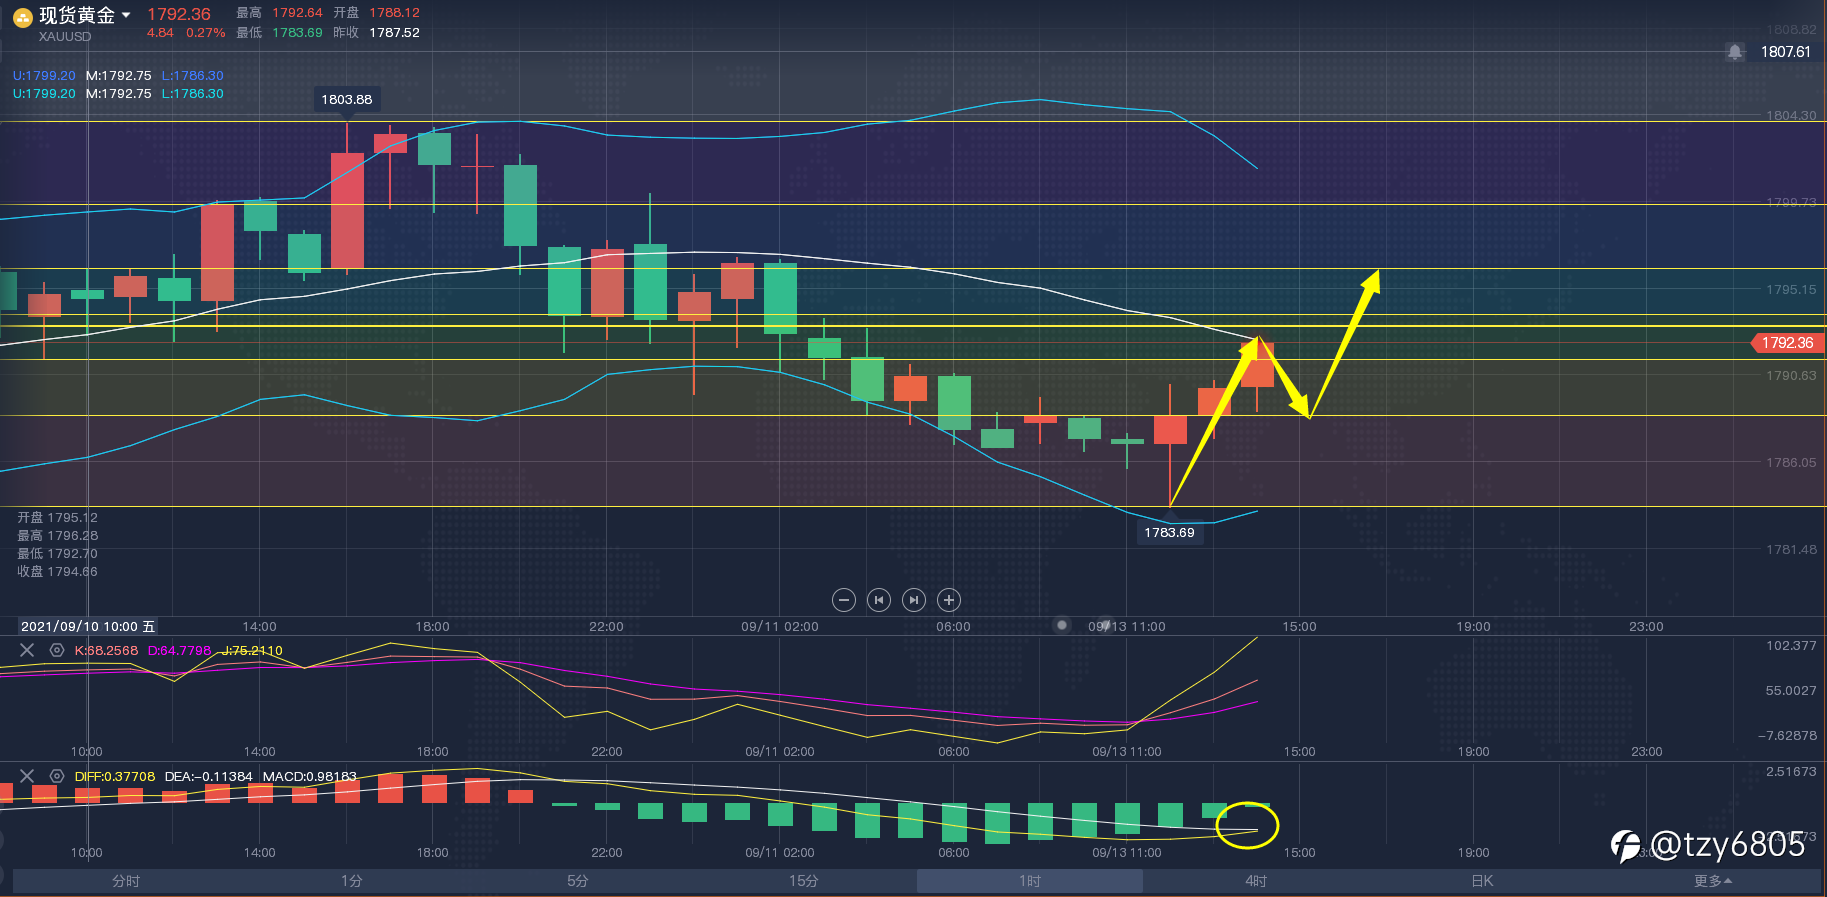Click the 开盘 1795.12 crosshair readout
Viewport: 1827px width, 897px height.
[57, 518]
